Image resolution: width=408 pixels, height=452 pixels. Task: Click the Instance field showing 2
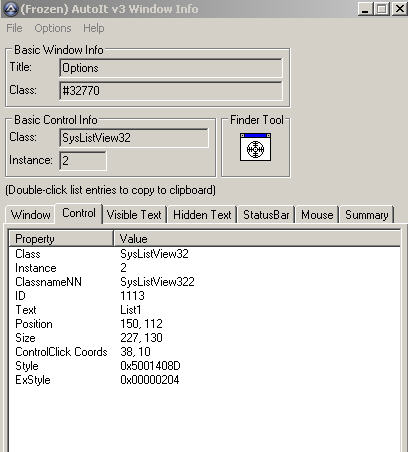pyautogui.click(x=83, y=161)
